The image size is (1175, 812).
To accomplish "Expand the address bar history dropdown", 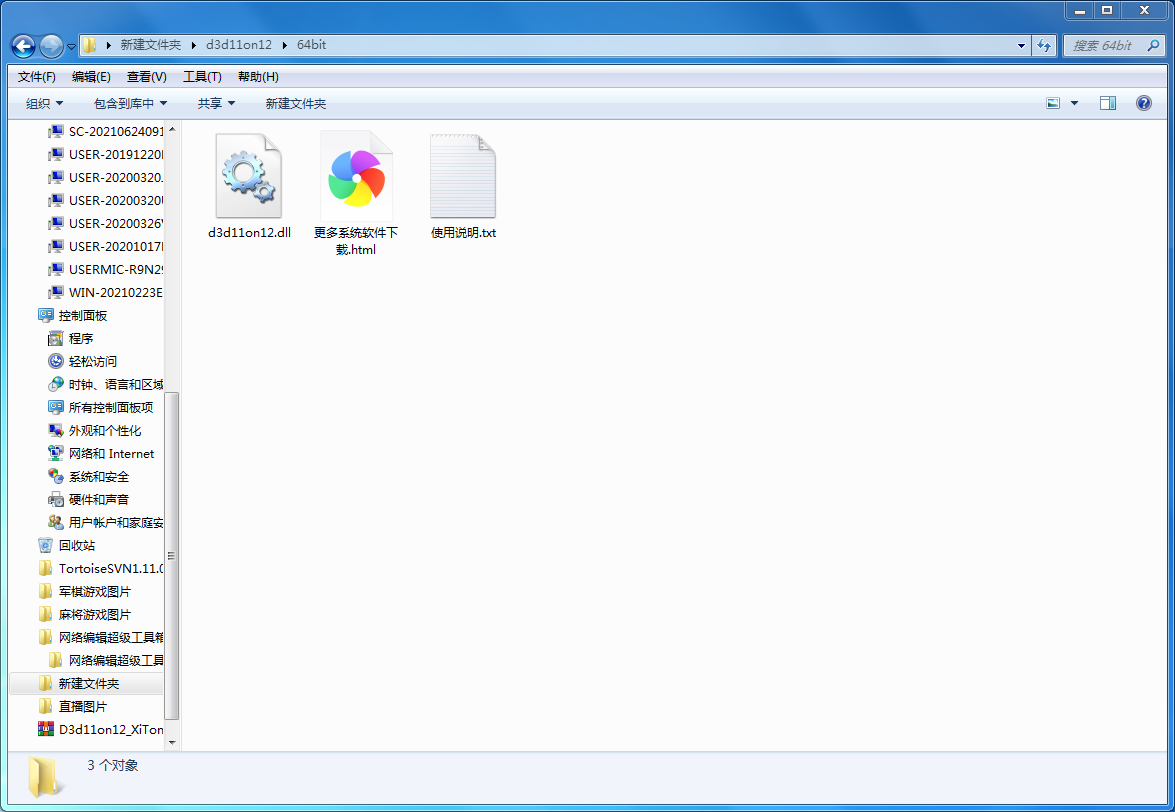I will pos(1021,45).
